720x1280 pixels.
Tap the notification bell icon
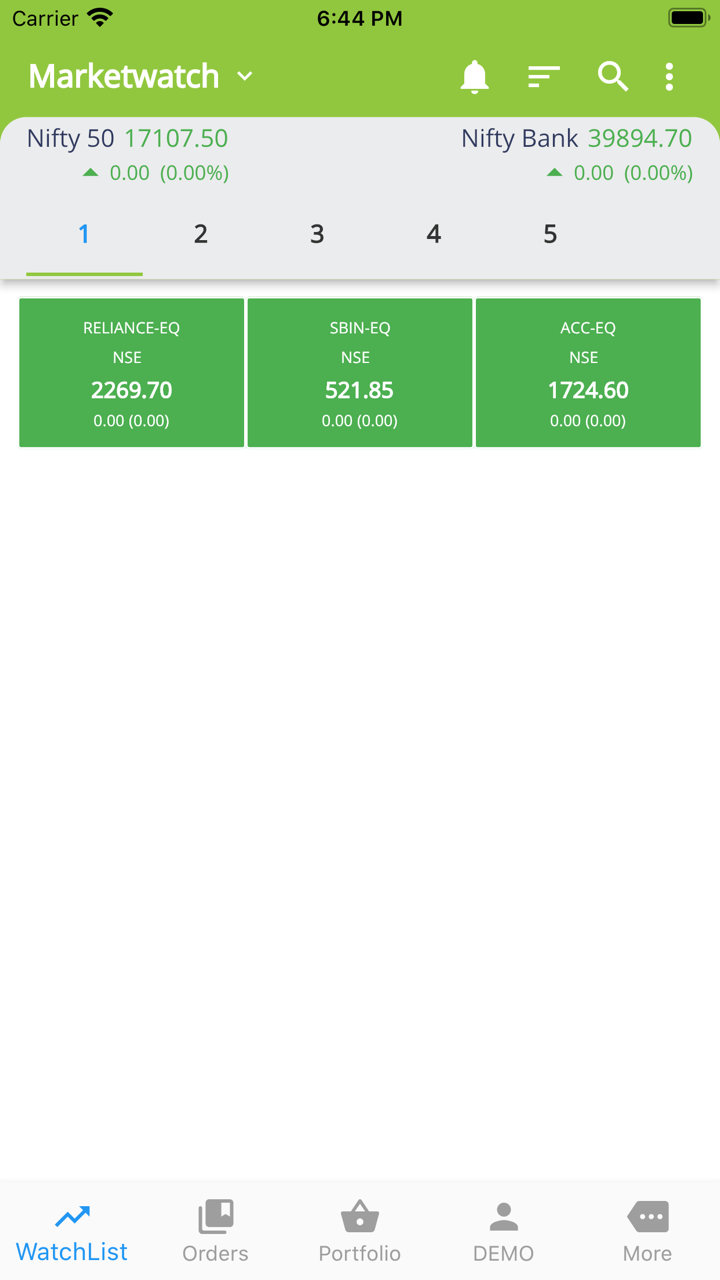coord(474,77)
